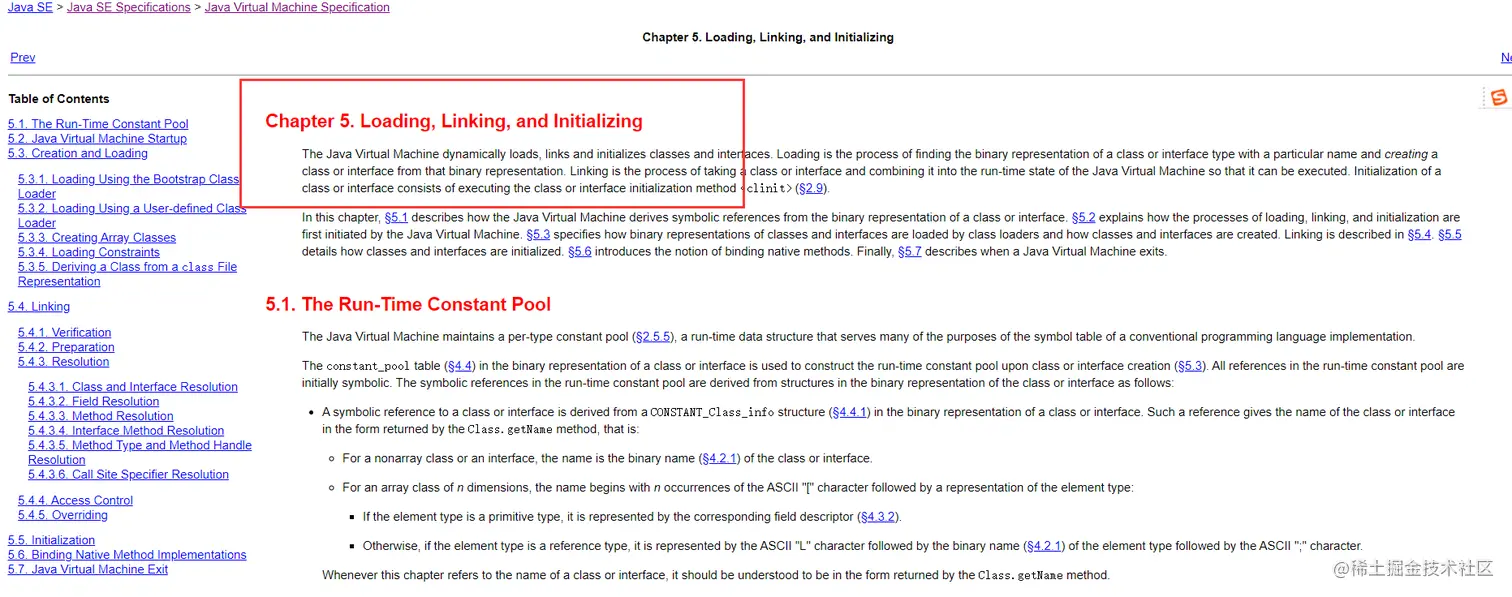Follow §5.3 link after 'class or interface creation'
Viewport: 1512px width, 597px height.
point(1190,366)
